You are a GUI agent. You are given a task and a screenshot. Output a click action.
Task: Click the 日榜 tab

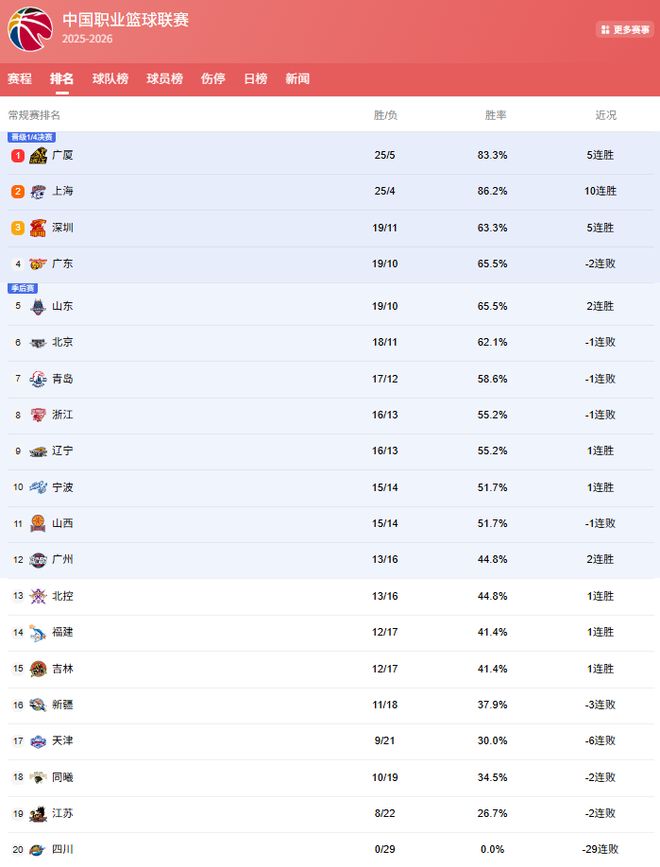pos(255,79)
